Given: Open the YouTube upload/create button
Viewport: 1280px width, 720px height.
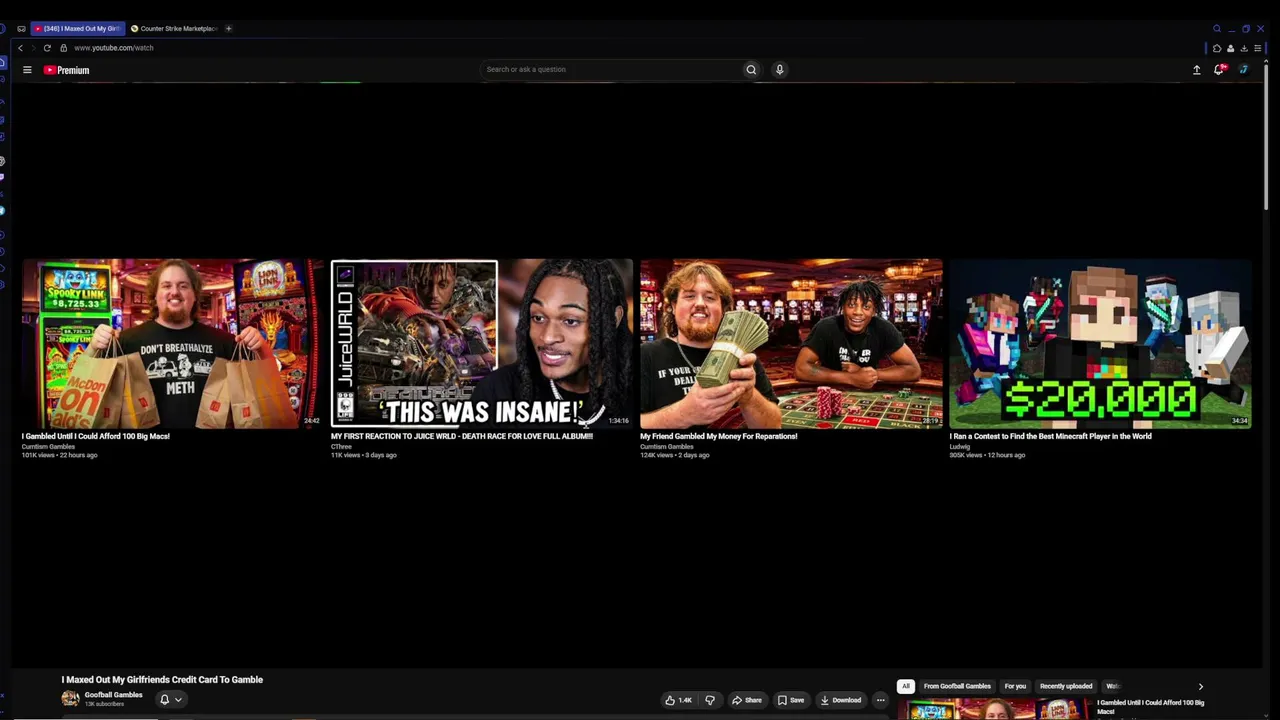Looking at the screenshot, I should coord(1196,70).
